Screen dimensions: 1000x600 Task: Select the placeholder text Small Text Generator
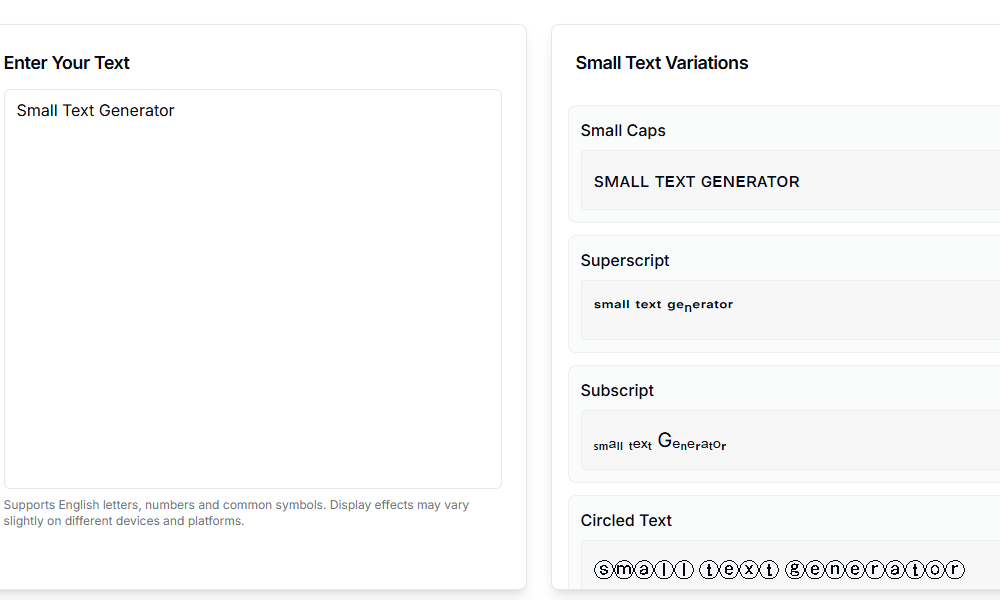[x=95, y=110]
